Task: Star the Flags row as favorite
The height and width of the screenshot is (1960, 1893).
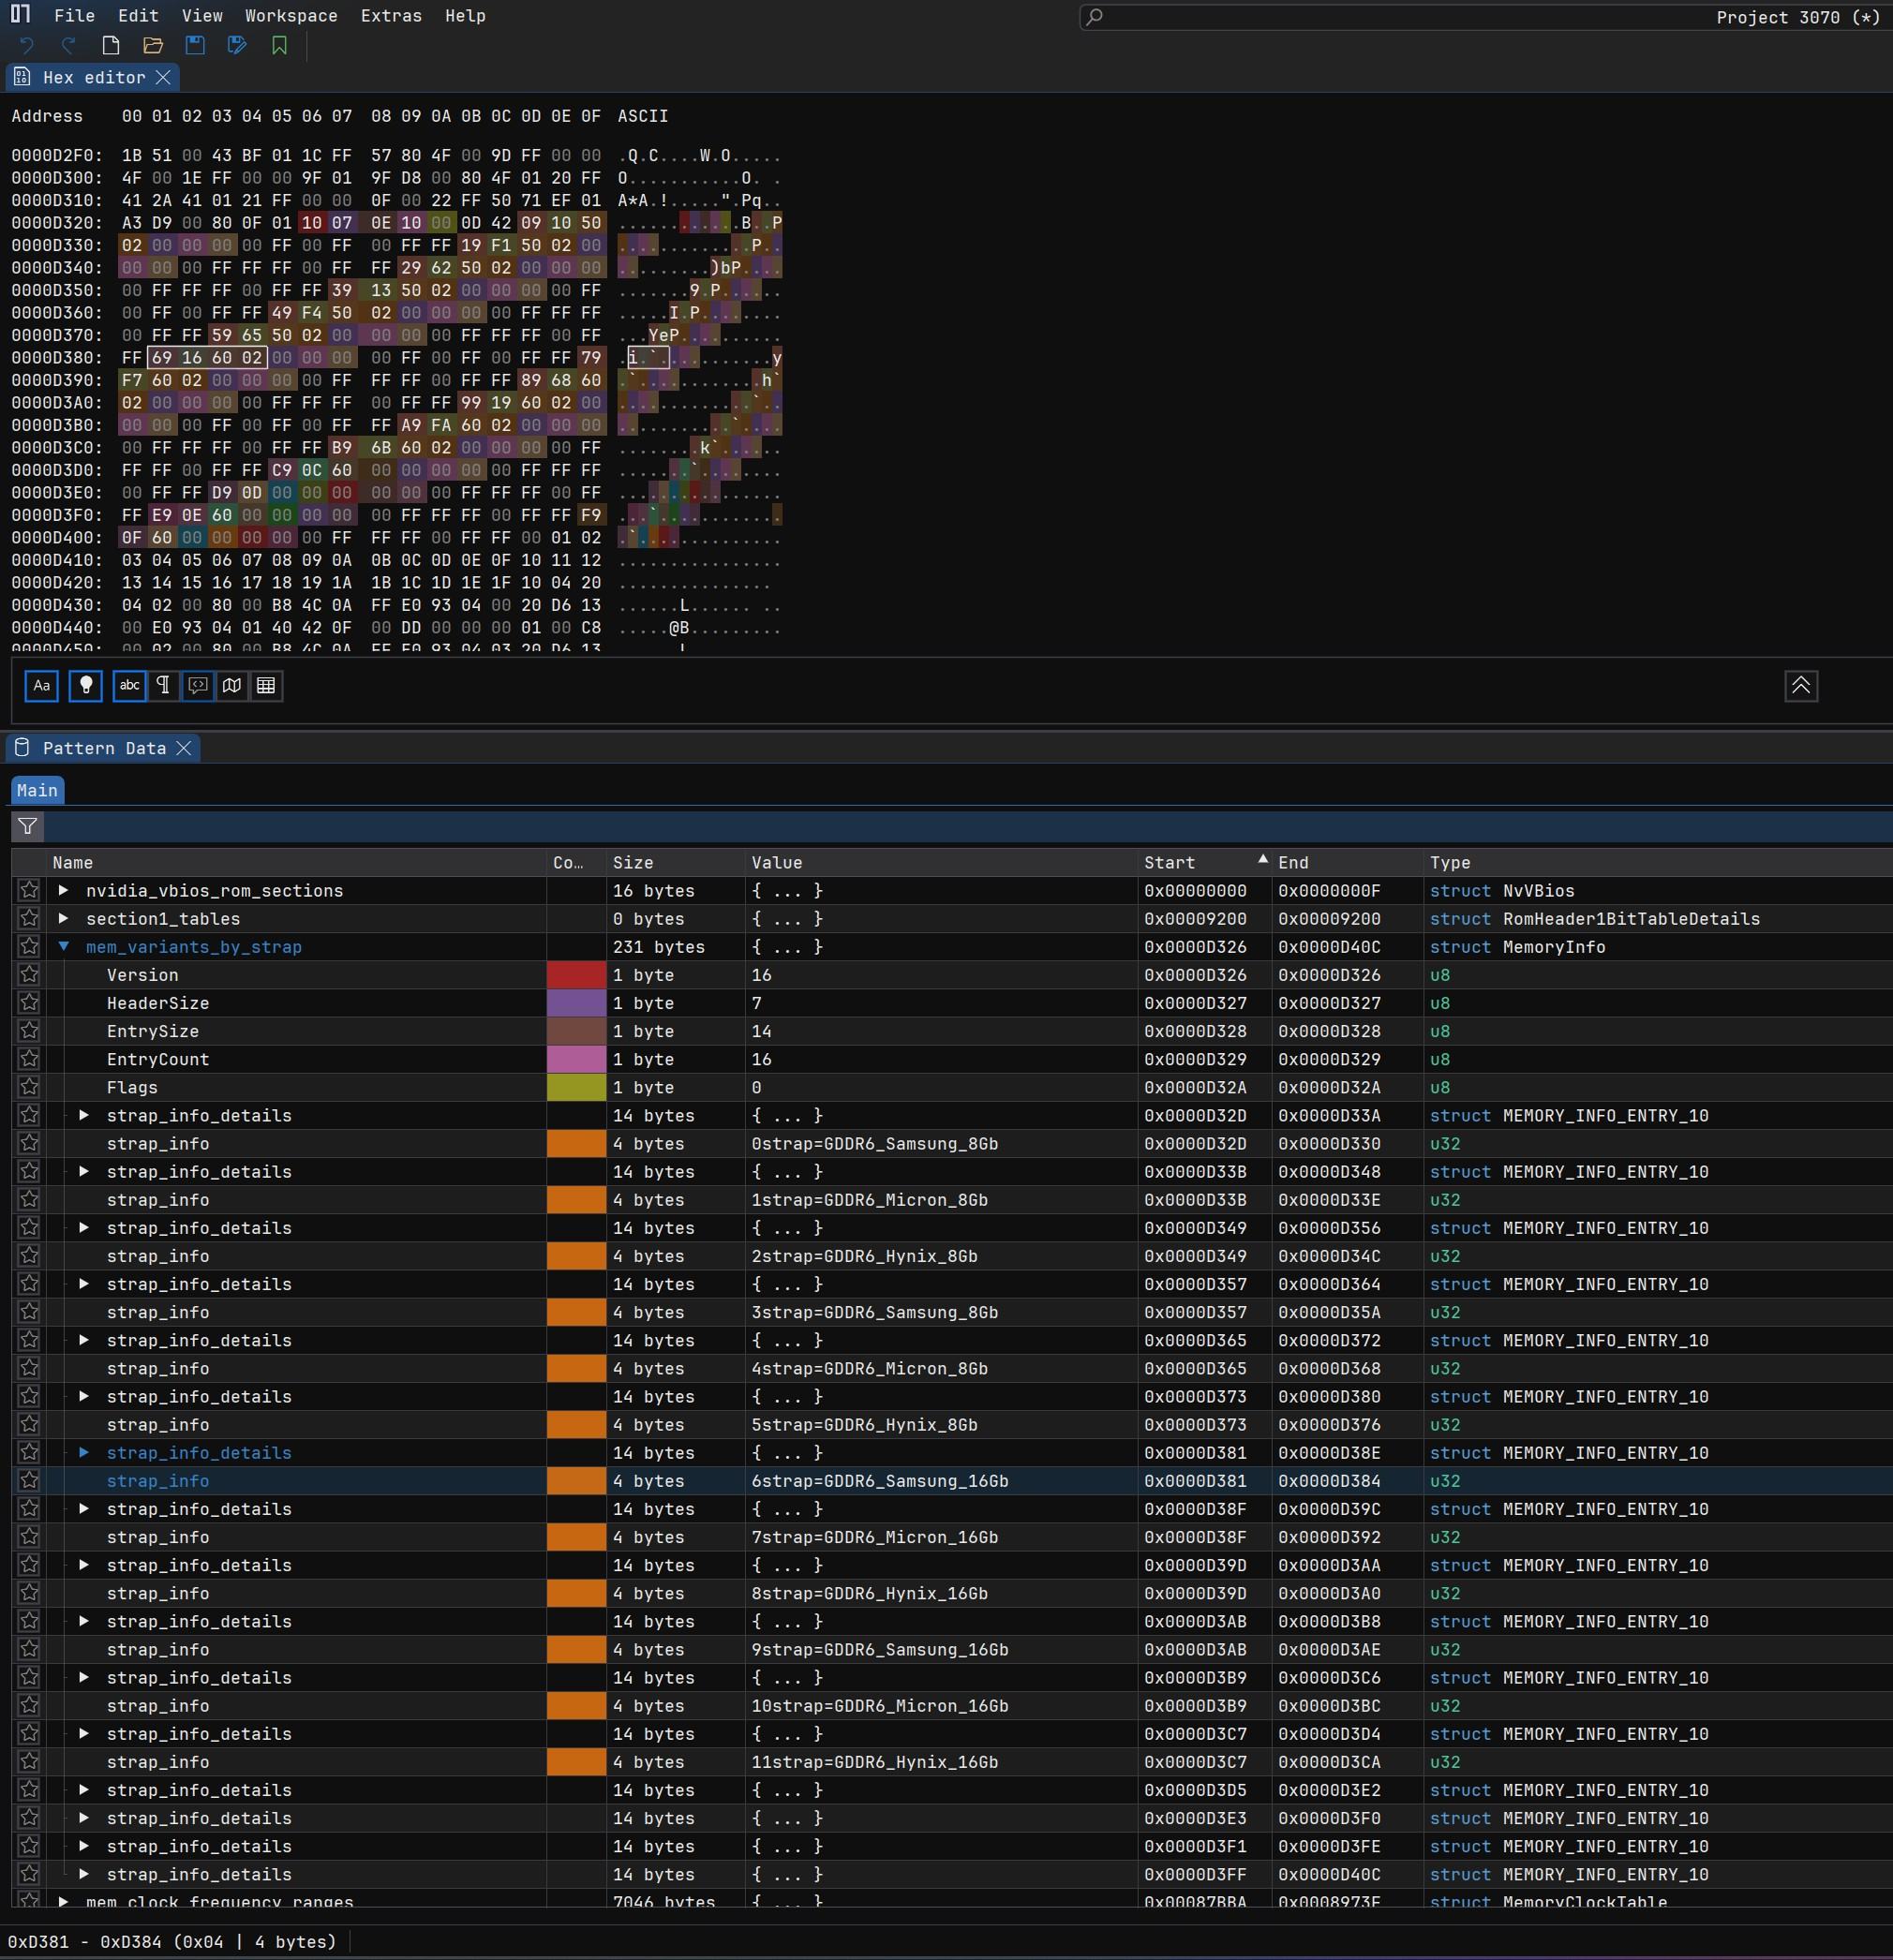Action: 29,1087
